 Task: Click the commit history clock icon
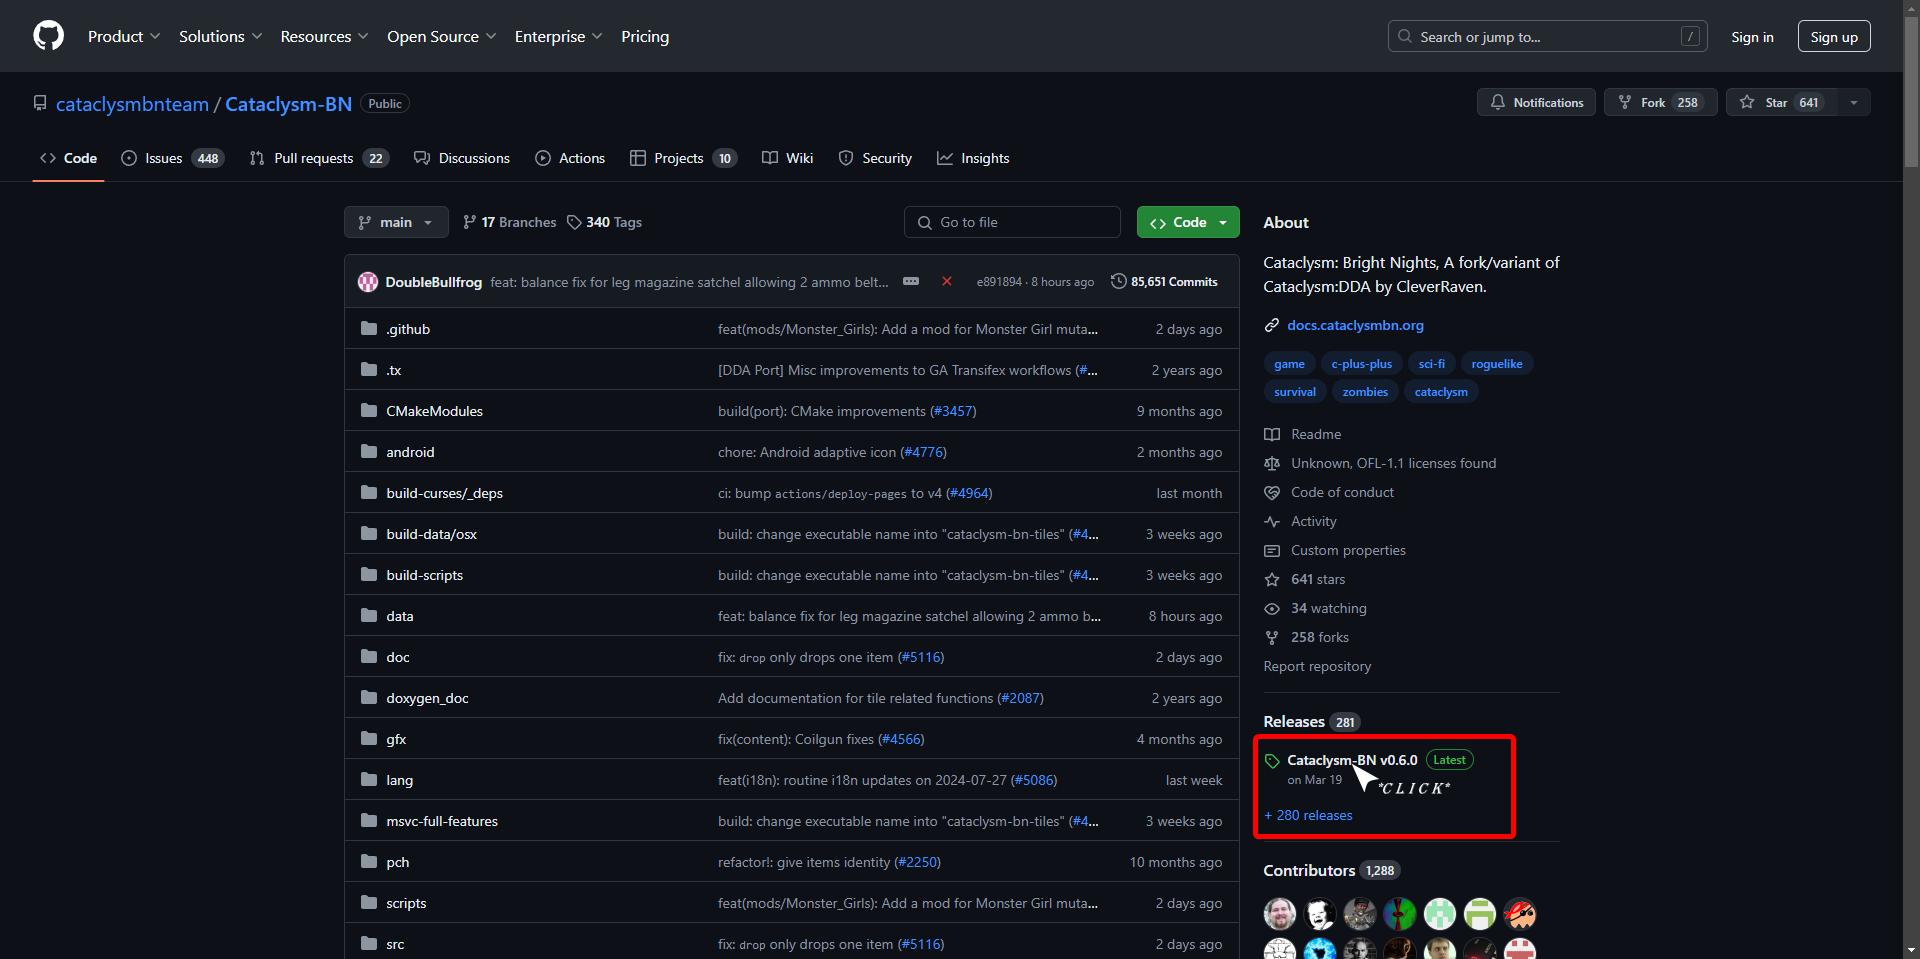point(1119,282)
